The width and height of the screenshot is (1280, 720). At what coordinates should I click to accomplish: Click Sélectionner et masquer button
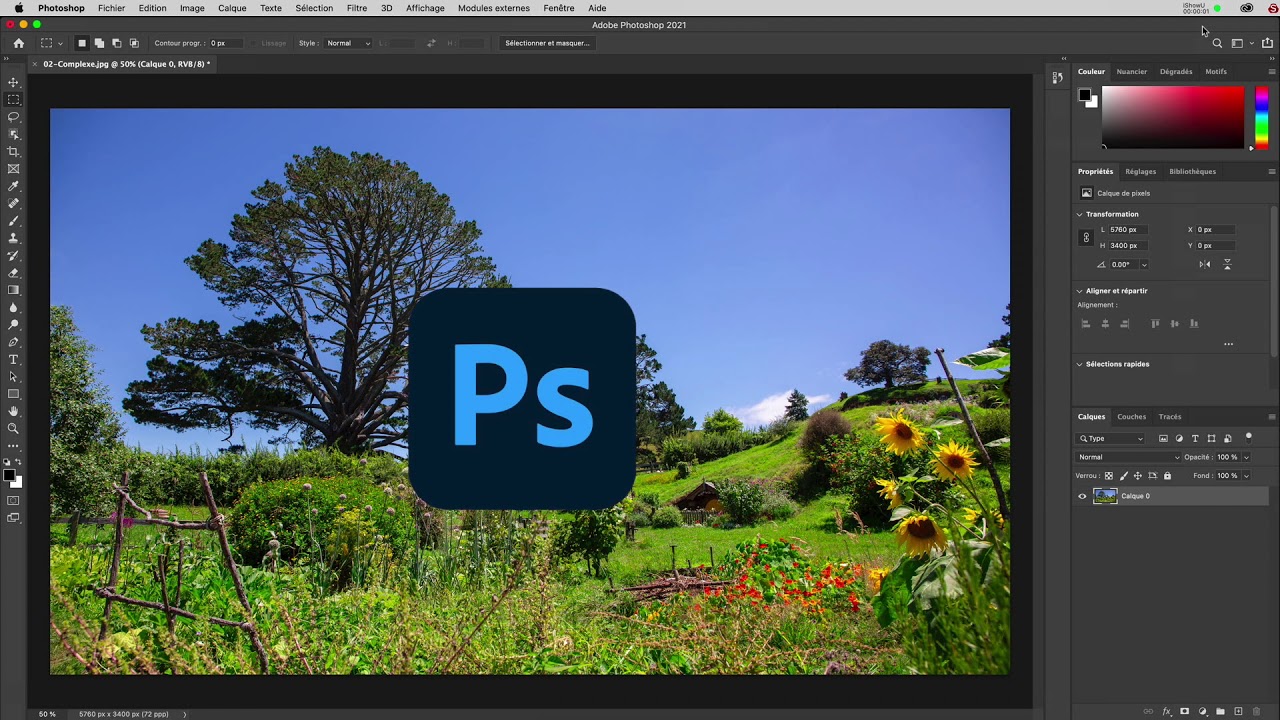(x=547, y=43)
